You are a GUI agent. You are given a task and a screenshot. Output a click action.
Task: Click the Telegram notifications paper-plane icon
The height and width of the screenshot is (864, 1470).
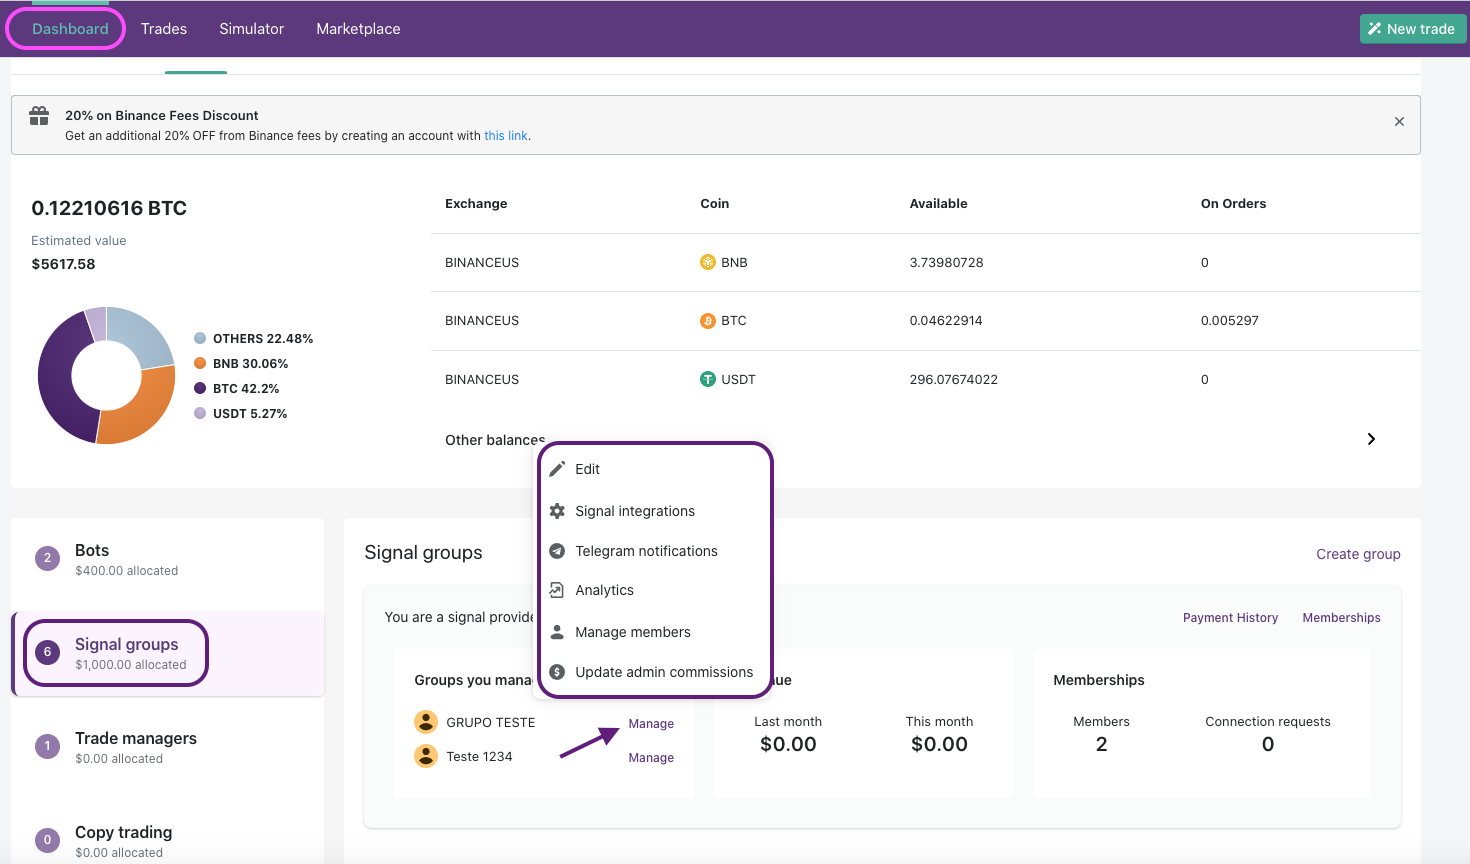557,551
